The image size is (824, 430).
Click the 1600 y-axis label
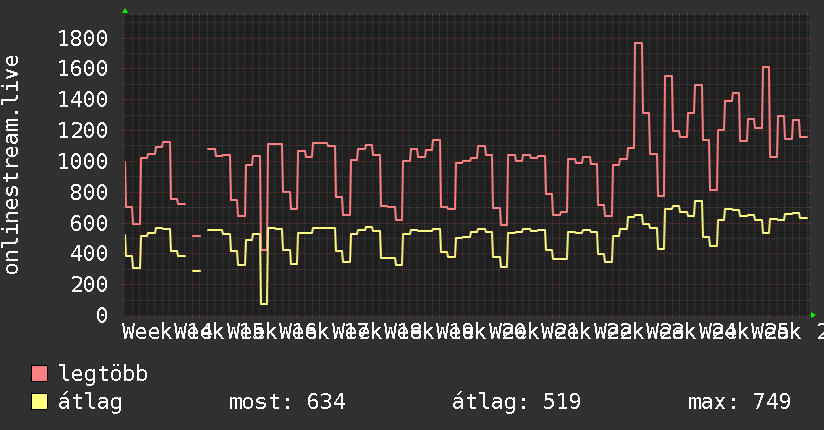click(x=83, y=68)
